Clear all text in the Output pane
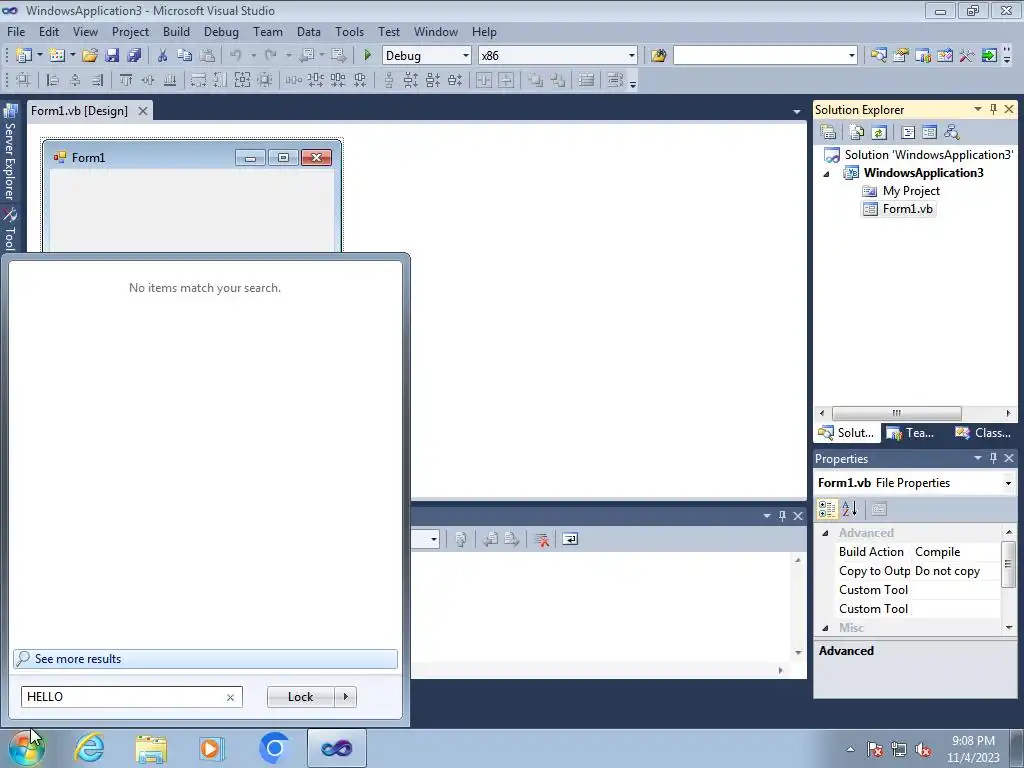 click(541, 539)
